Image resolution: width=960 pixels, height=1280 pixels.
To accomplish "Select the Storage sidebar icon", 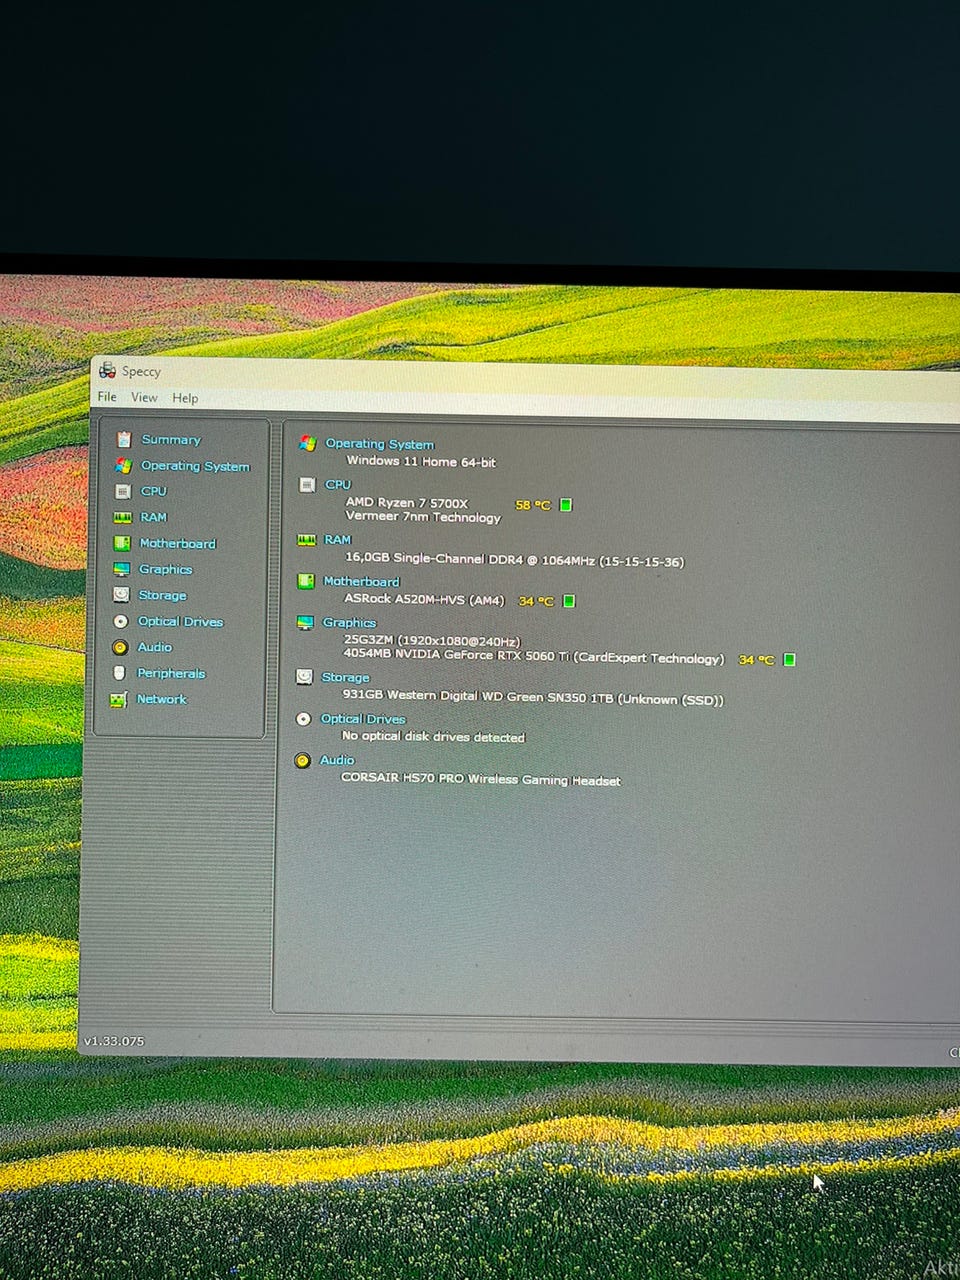I will (121, 595).
